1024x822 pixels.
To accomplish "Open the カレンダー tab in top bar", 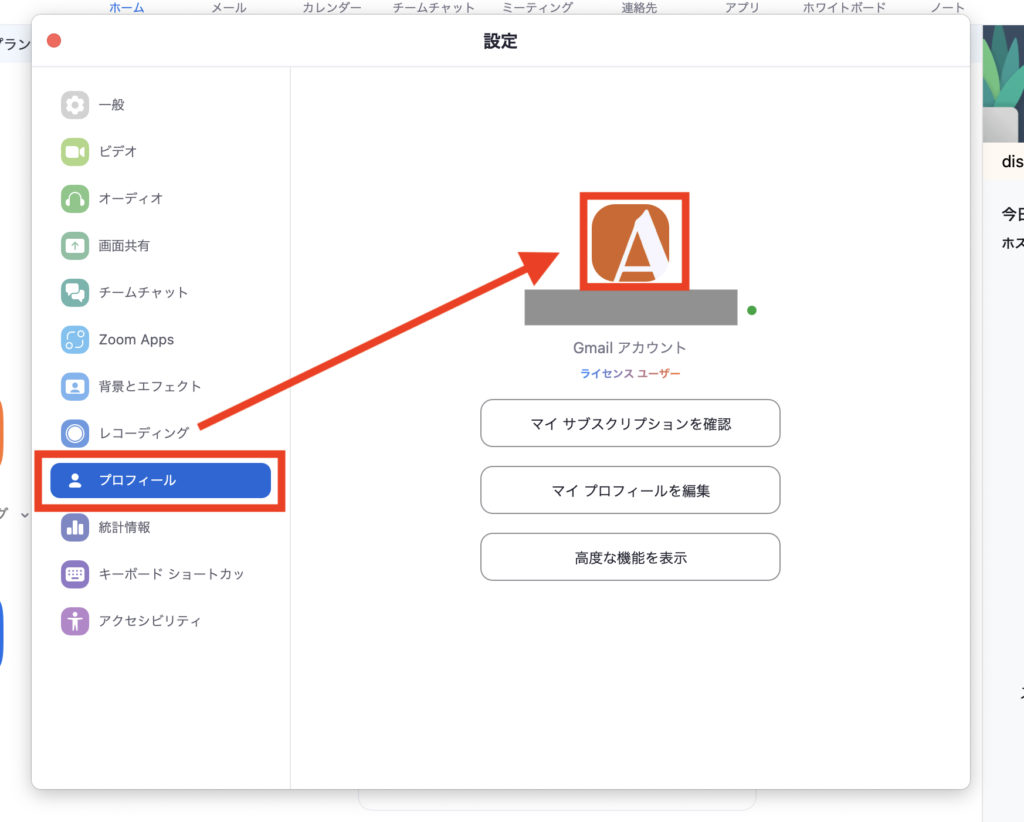I will pos(332,8).
